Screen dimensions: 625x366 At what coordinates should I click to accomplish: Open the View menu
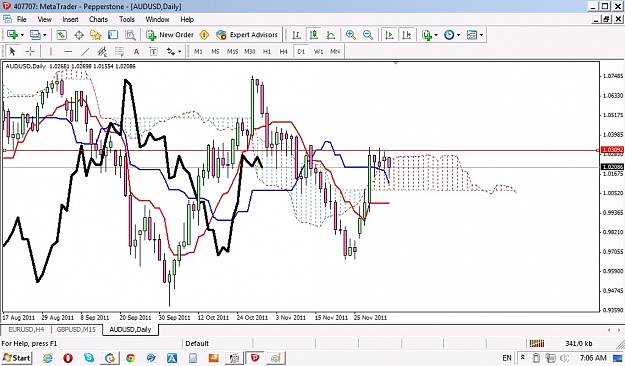coord(45,19)
